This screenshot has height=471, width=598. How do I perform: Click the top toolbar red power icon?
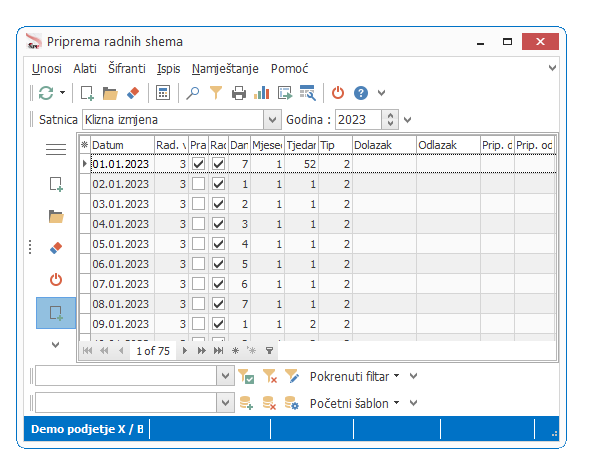pyautogui.click(x=338, y=93)
